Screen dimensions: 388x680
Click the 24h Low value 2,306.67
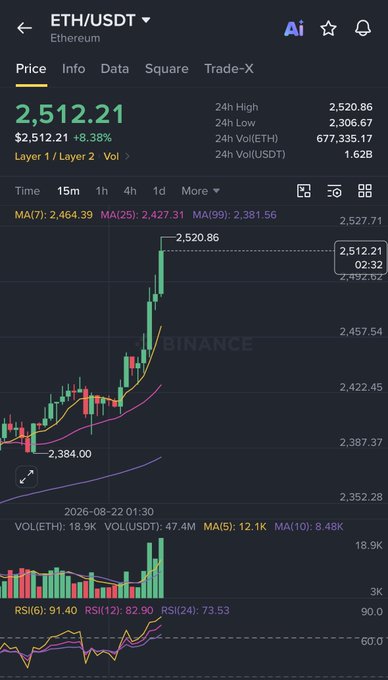point(351,123)
